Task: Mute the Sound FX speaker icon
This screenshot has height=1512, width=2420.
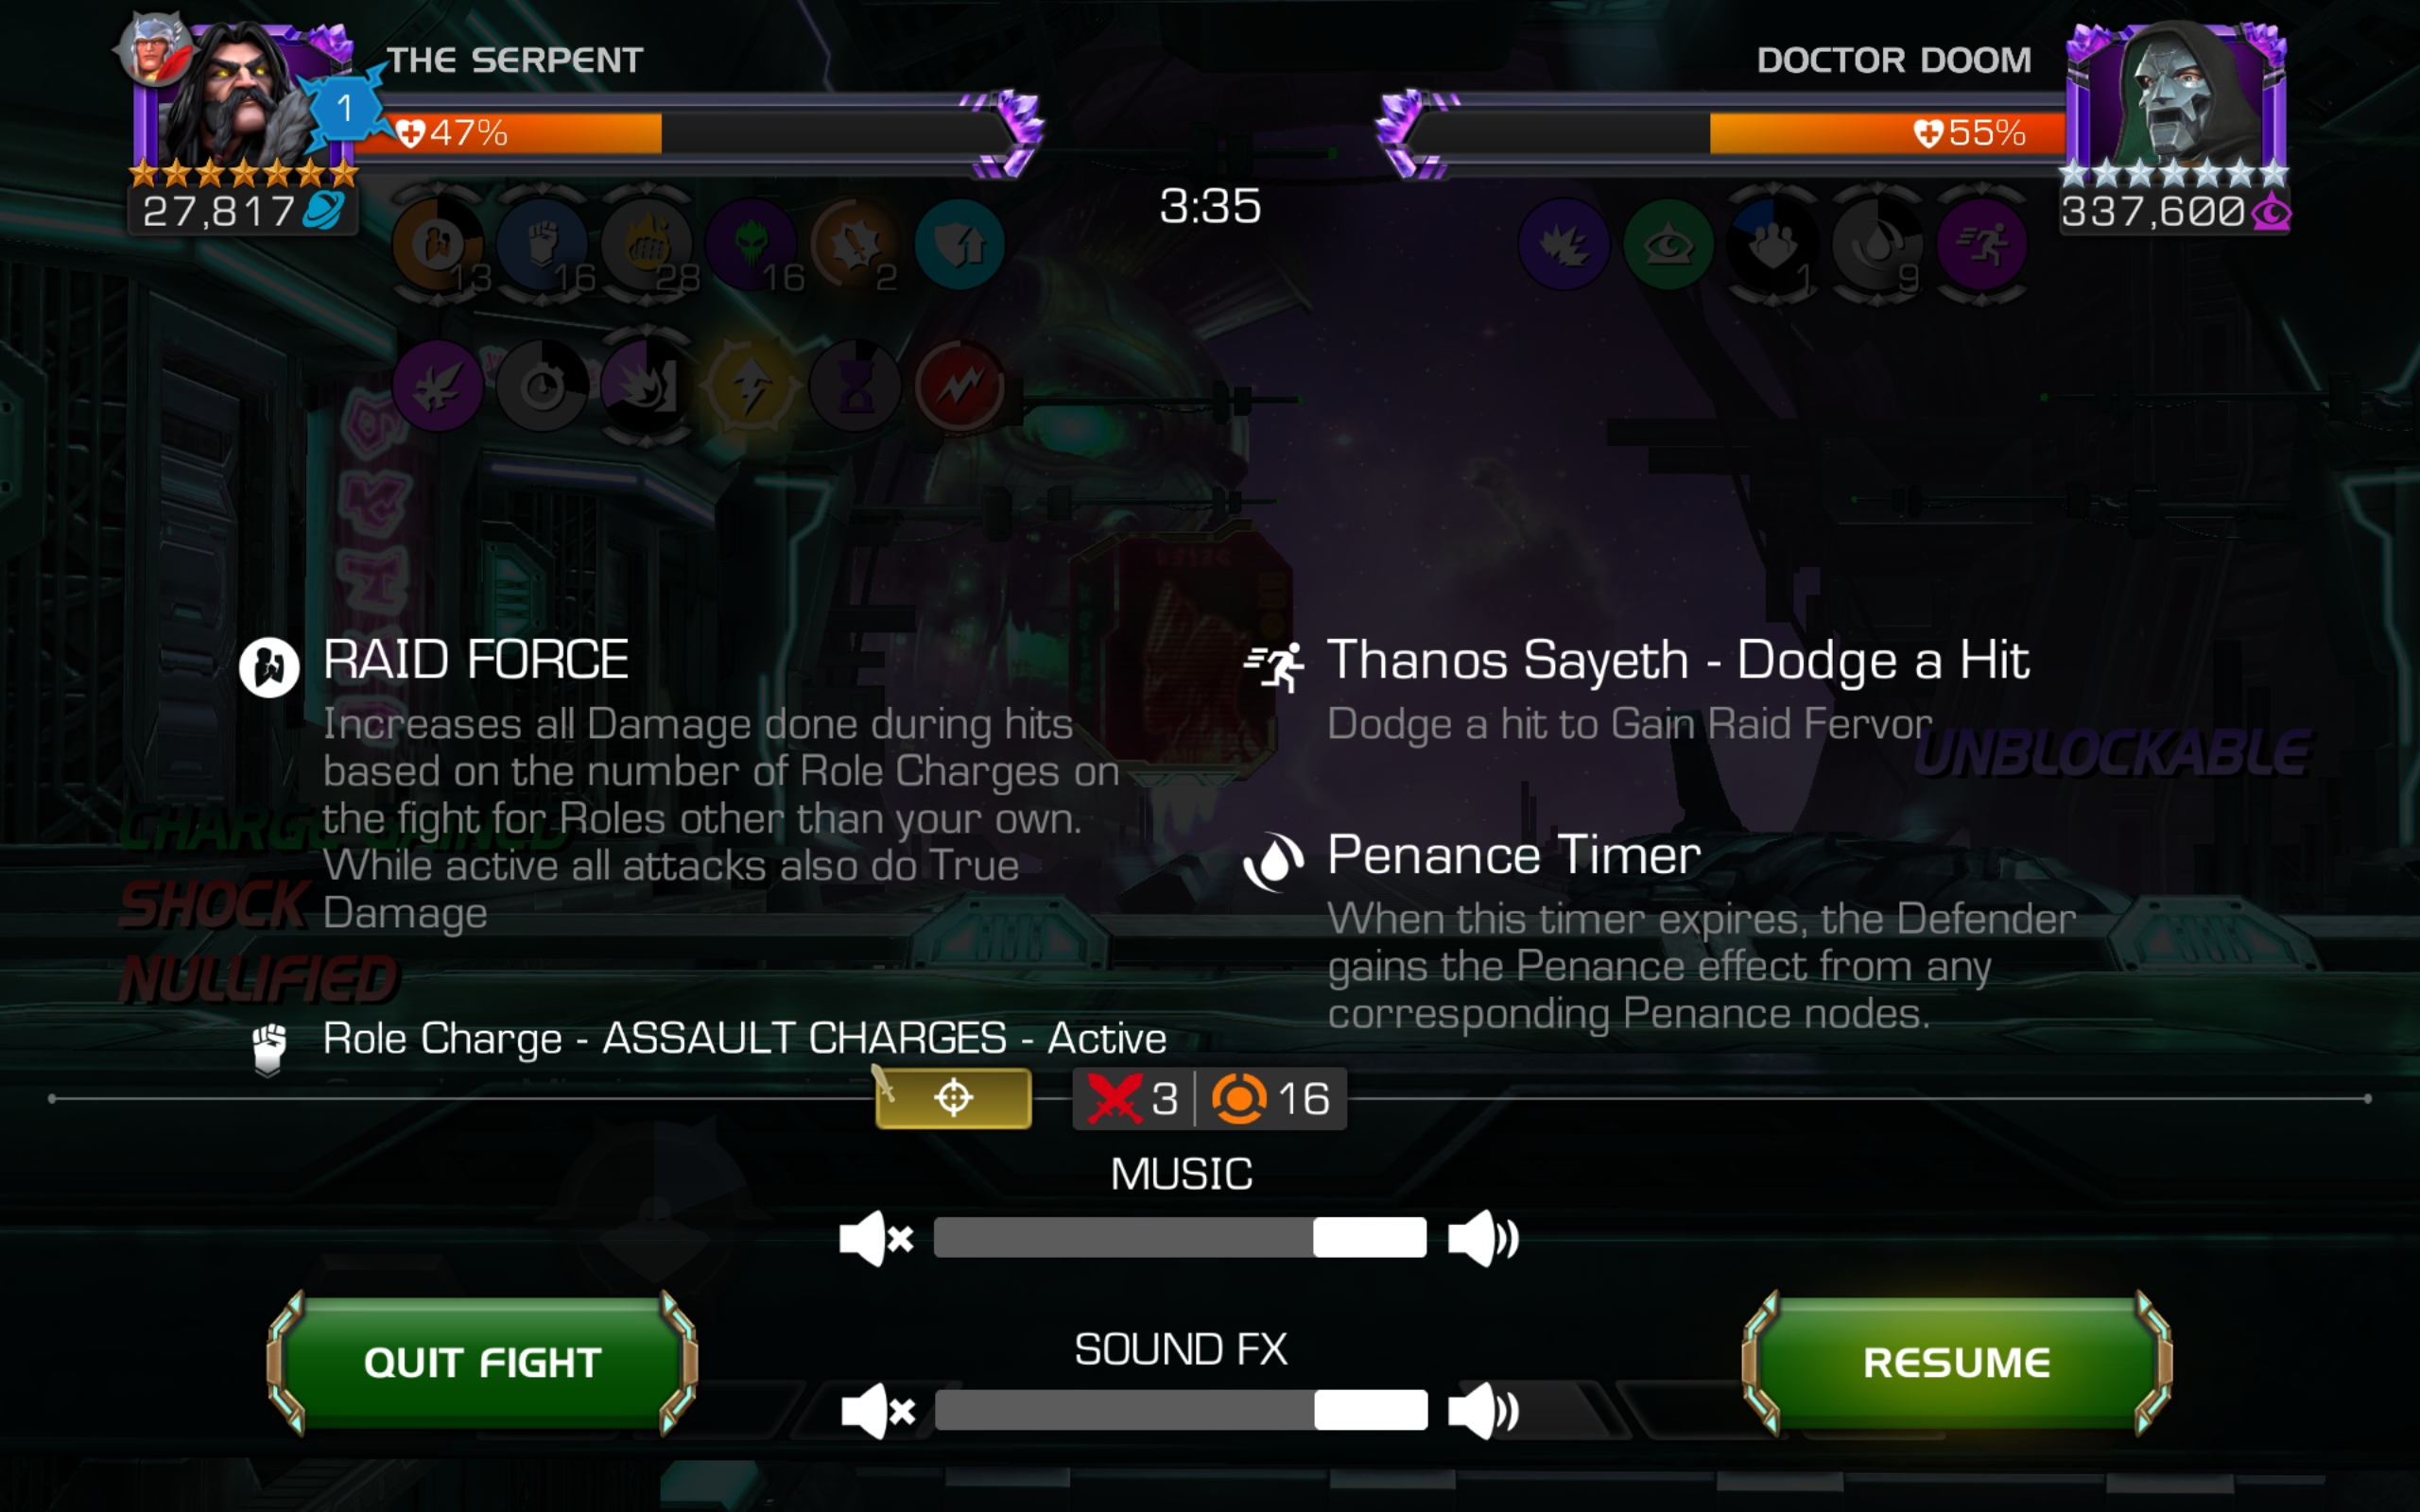Action: click(x=878, y=1411)
